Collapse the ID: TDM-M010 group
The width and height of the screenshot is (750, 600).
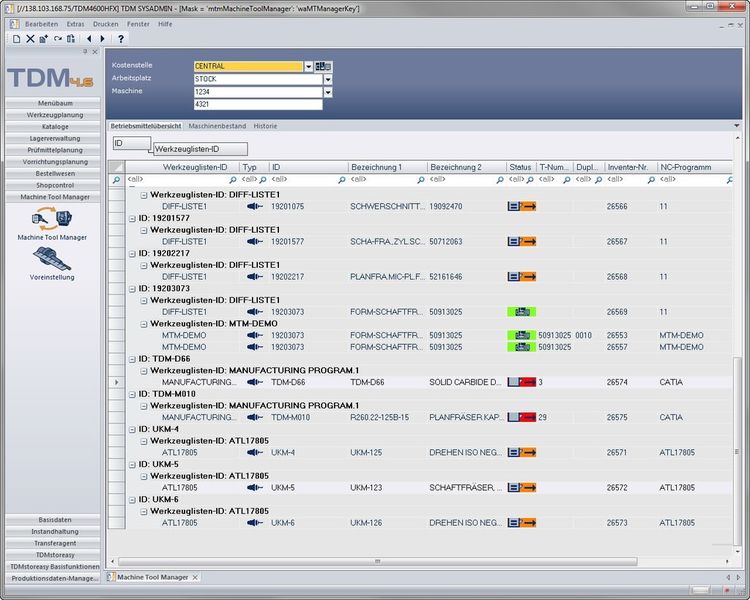tap(132, 394)
